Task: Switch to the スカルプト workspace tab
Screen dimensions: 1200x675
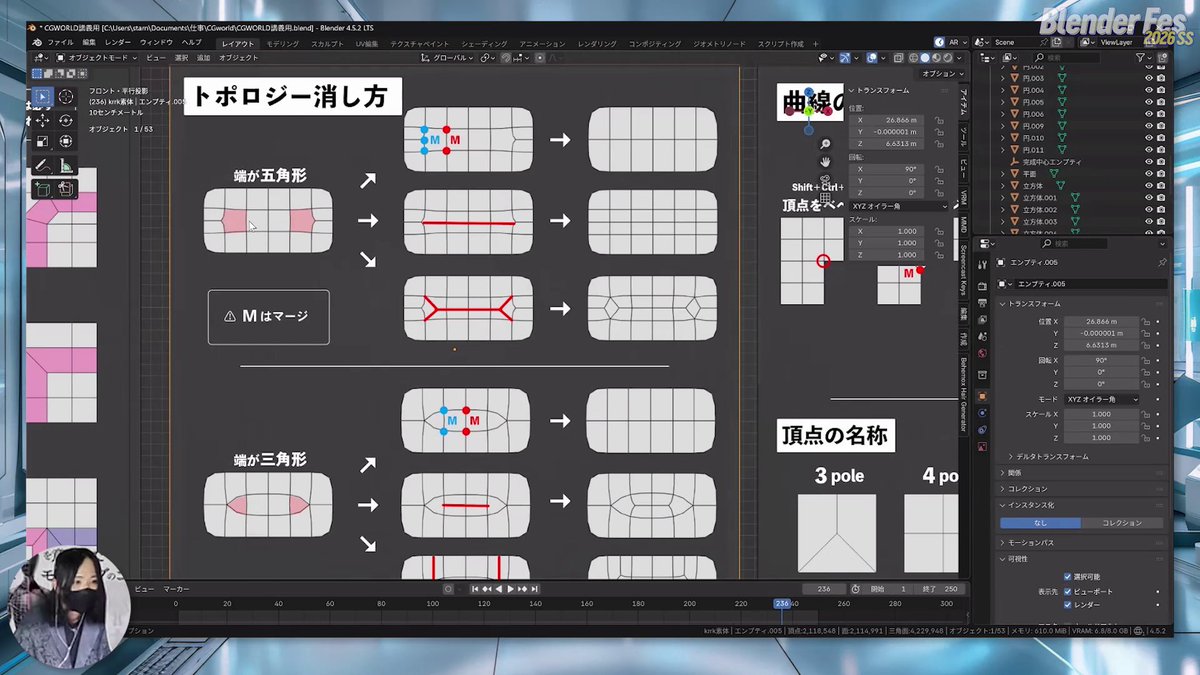Action: 327,44
